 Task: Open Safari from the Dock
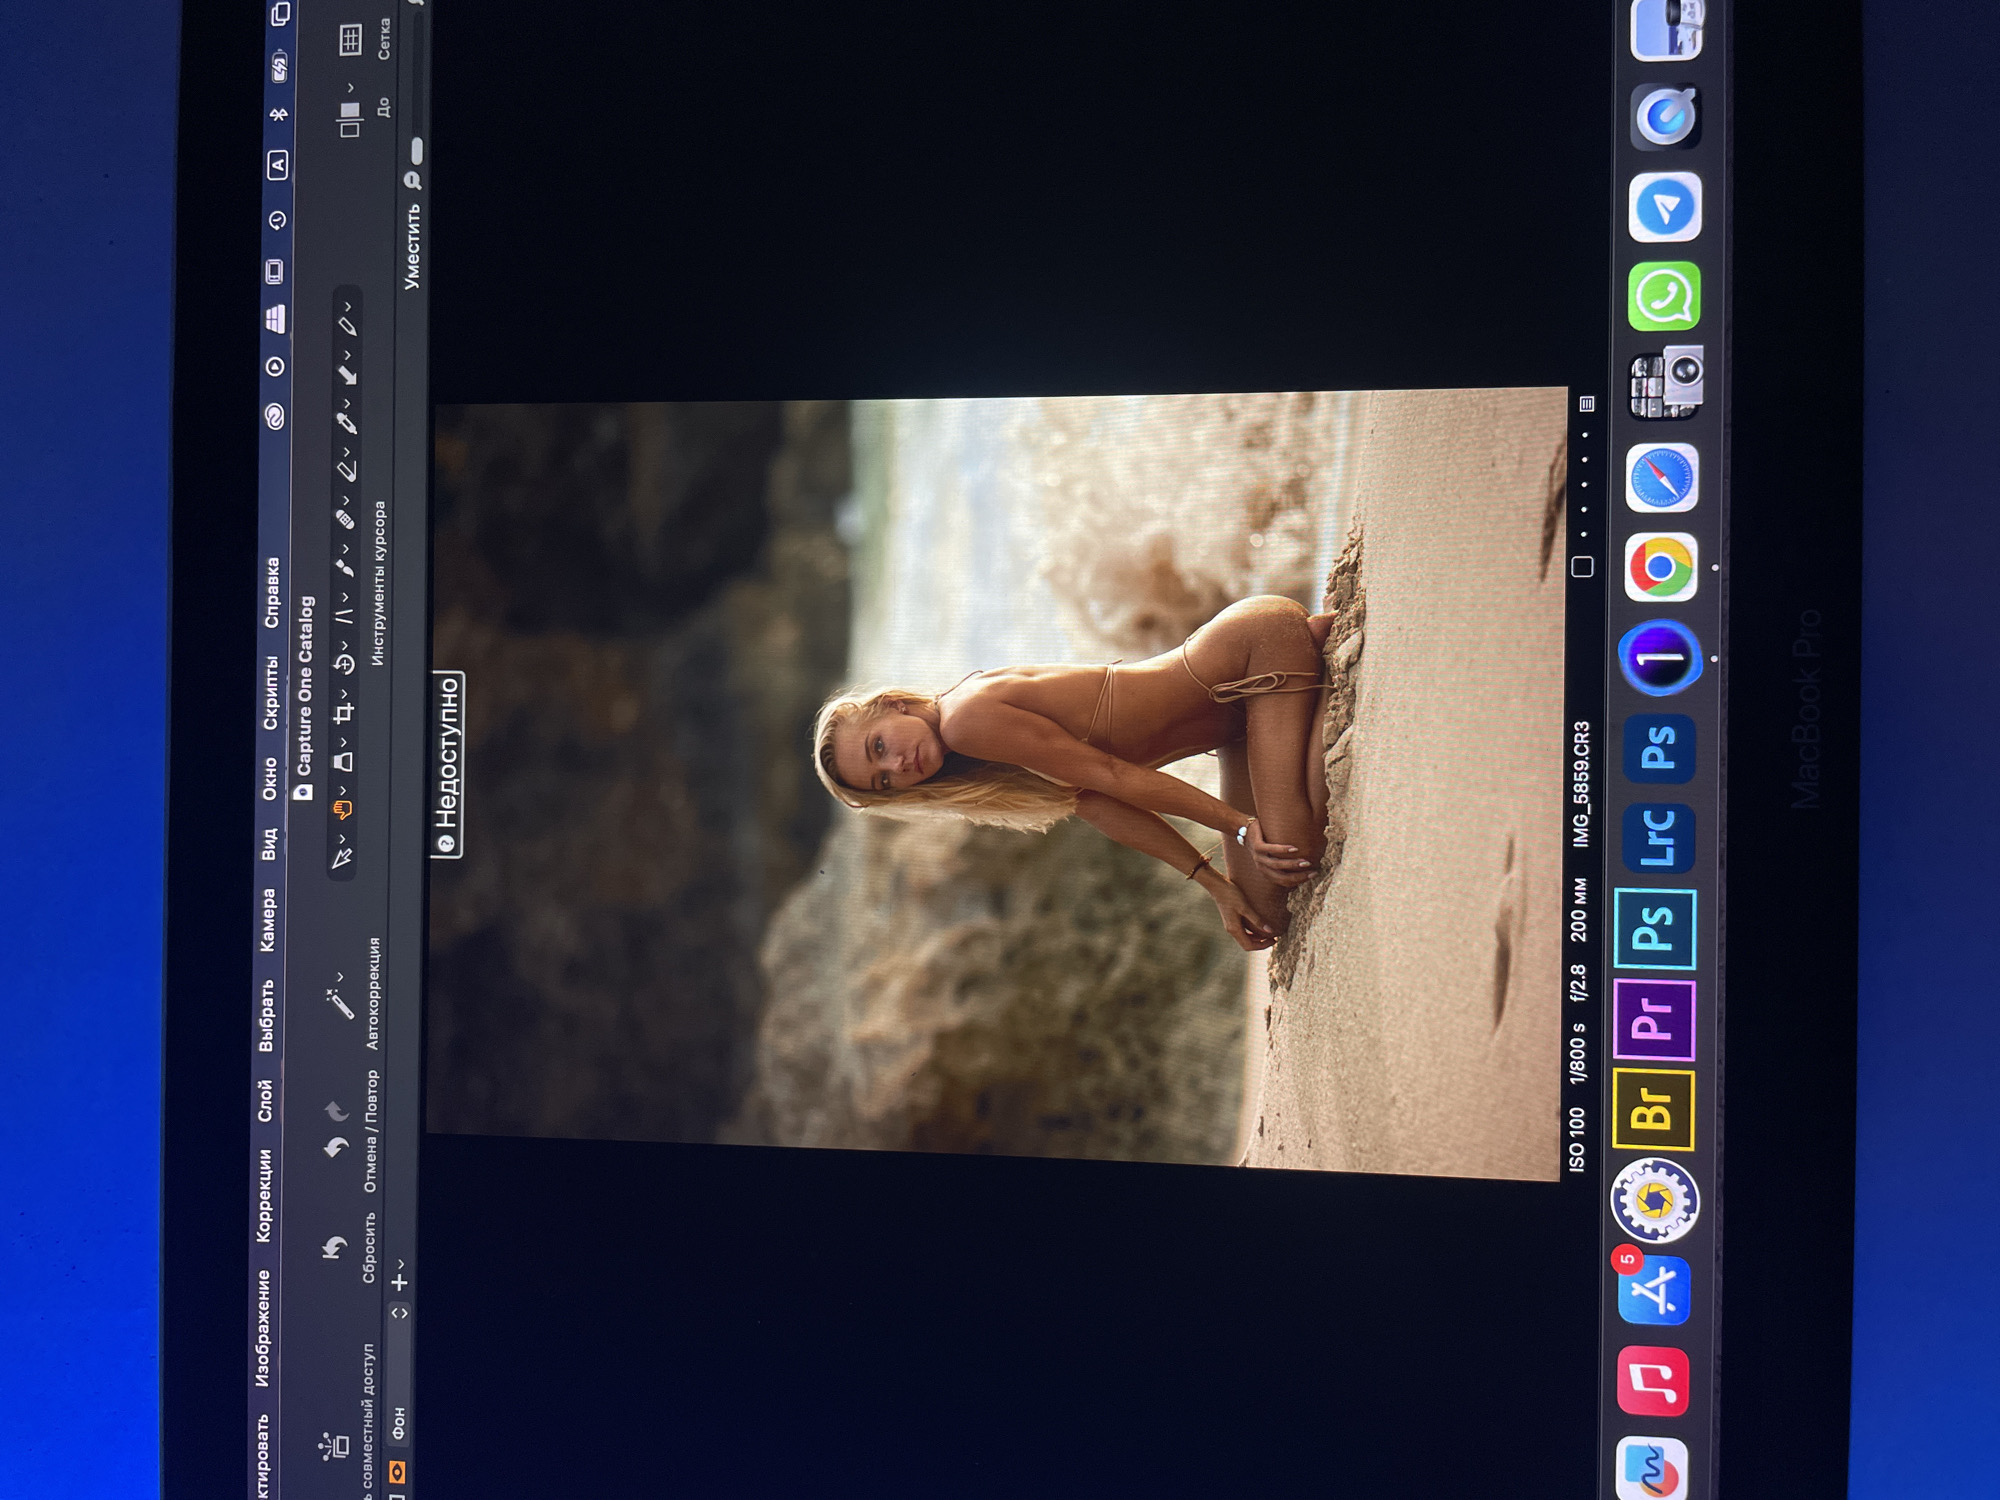[1661, 478]
